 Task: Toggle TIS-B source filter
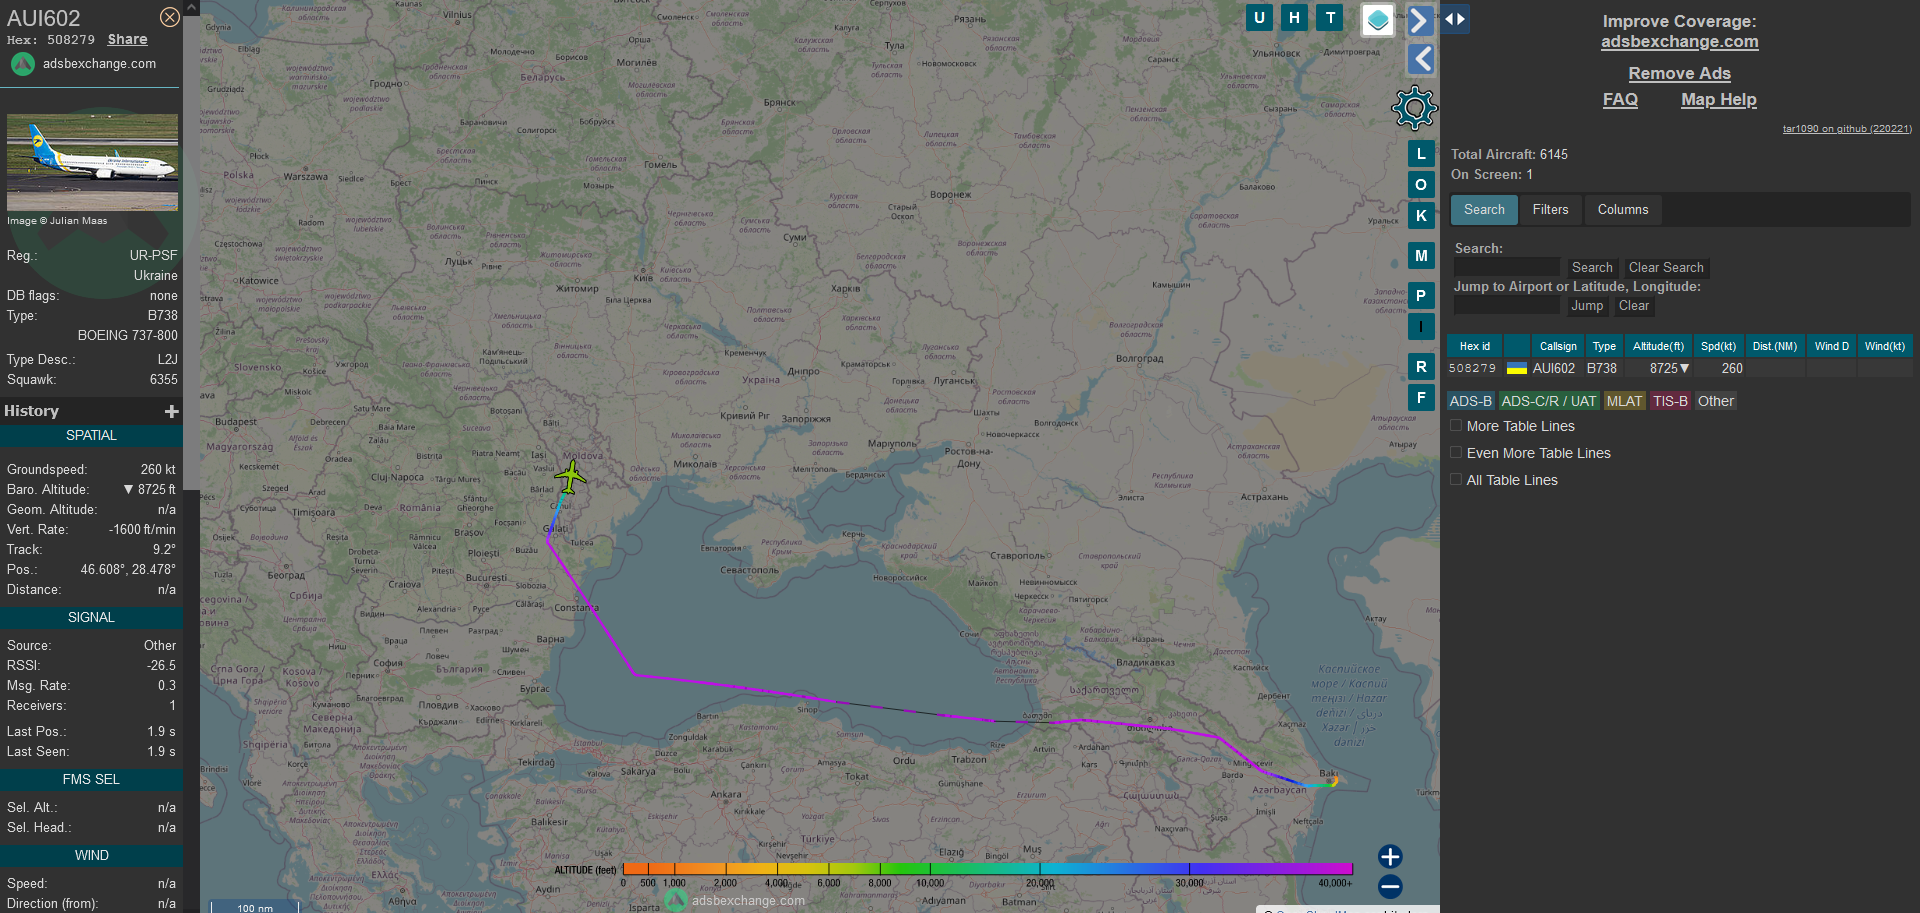pos(1670,401)
